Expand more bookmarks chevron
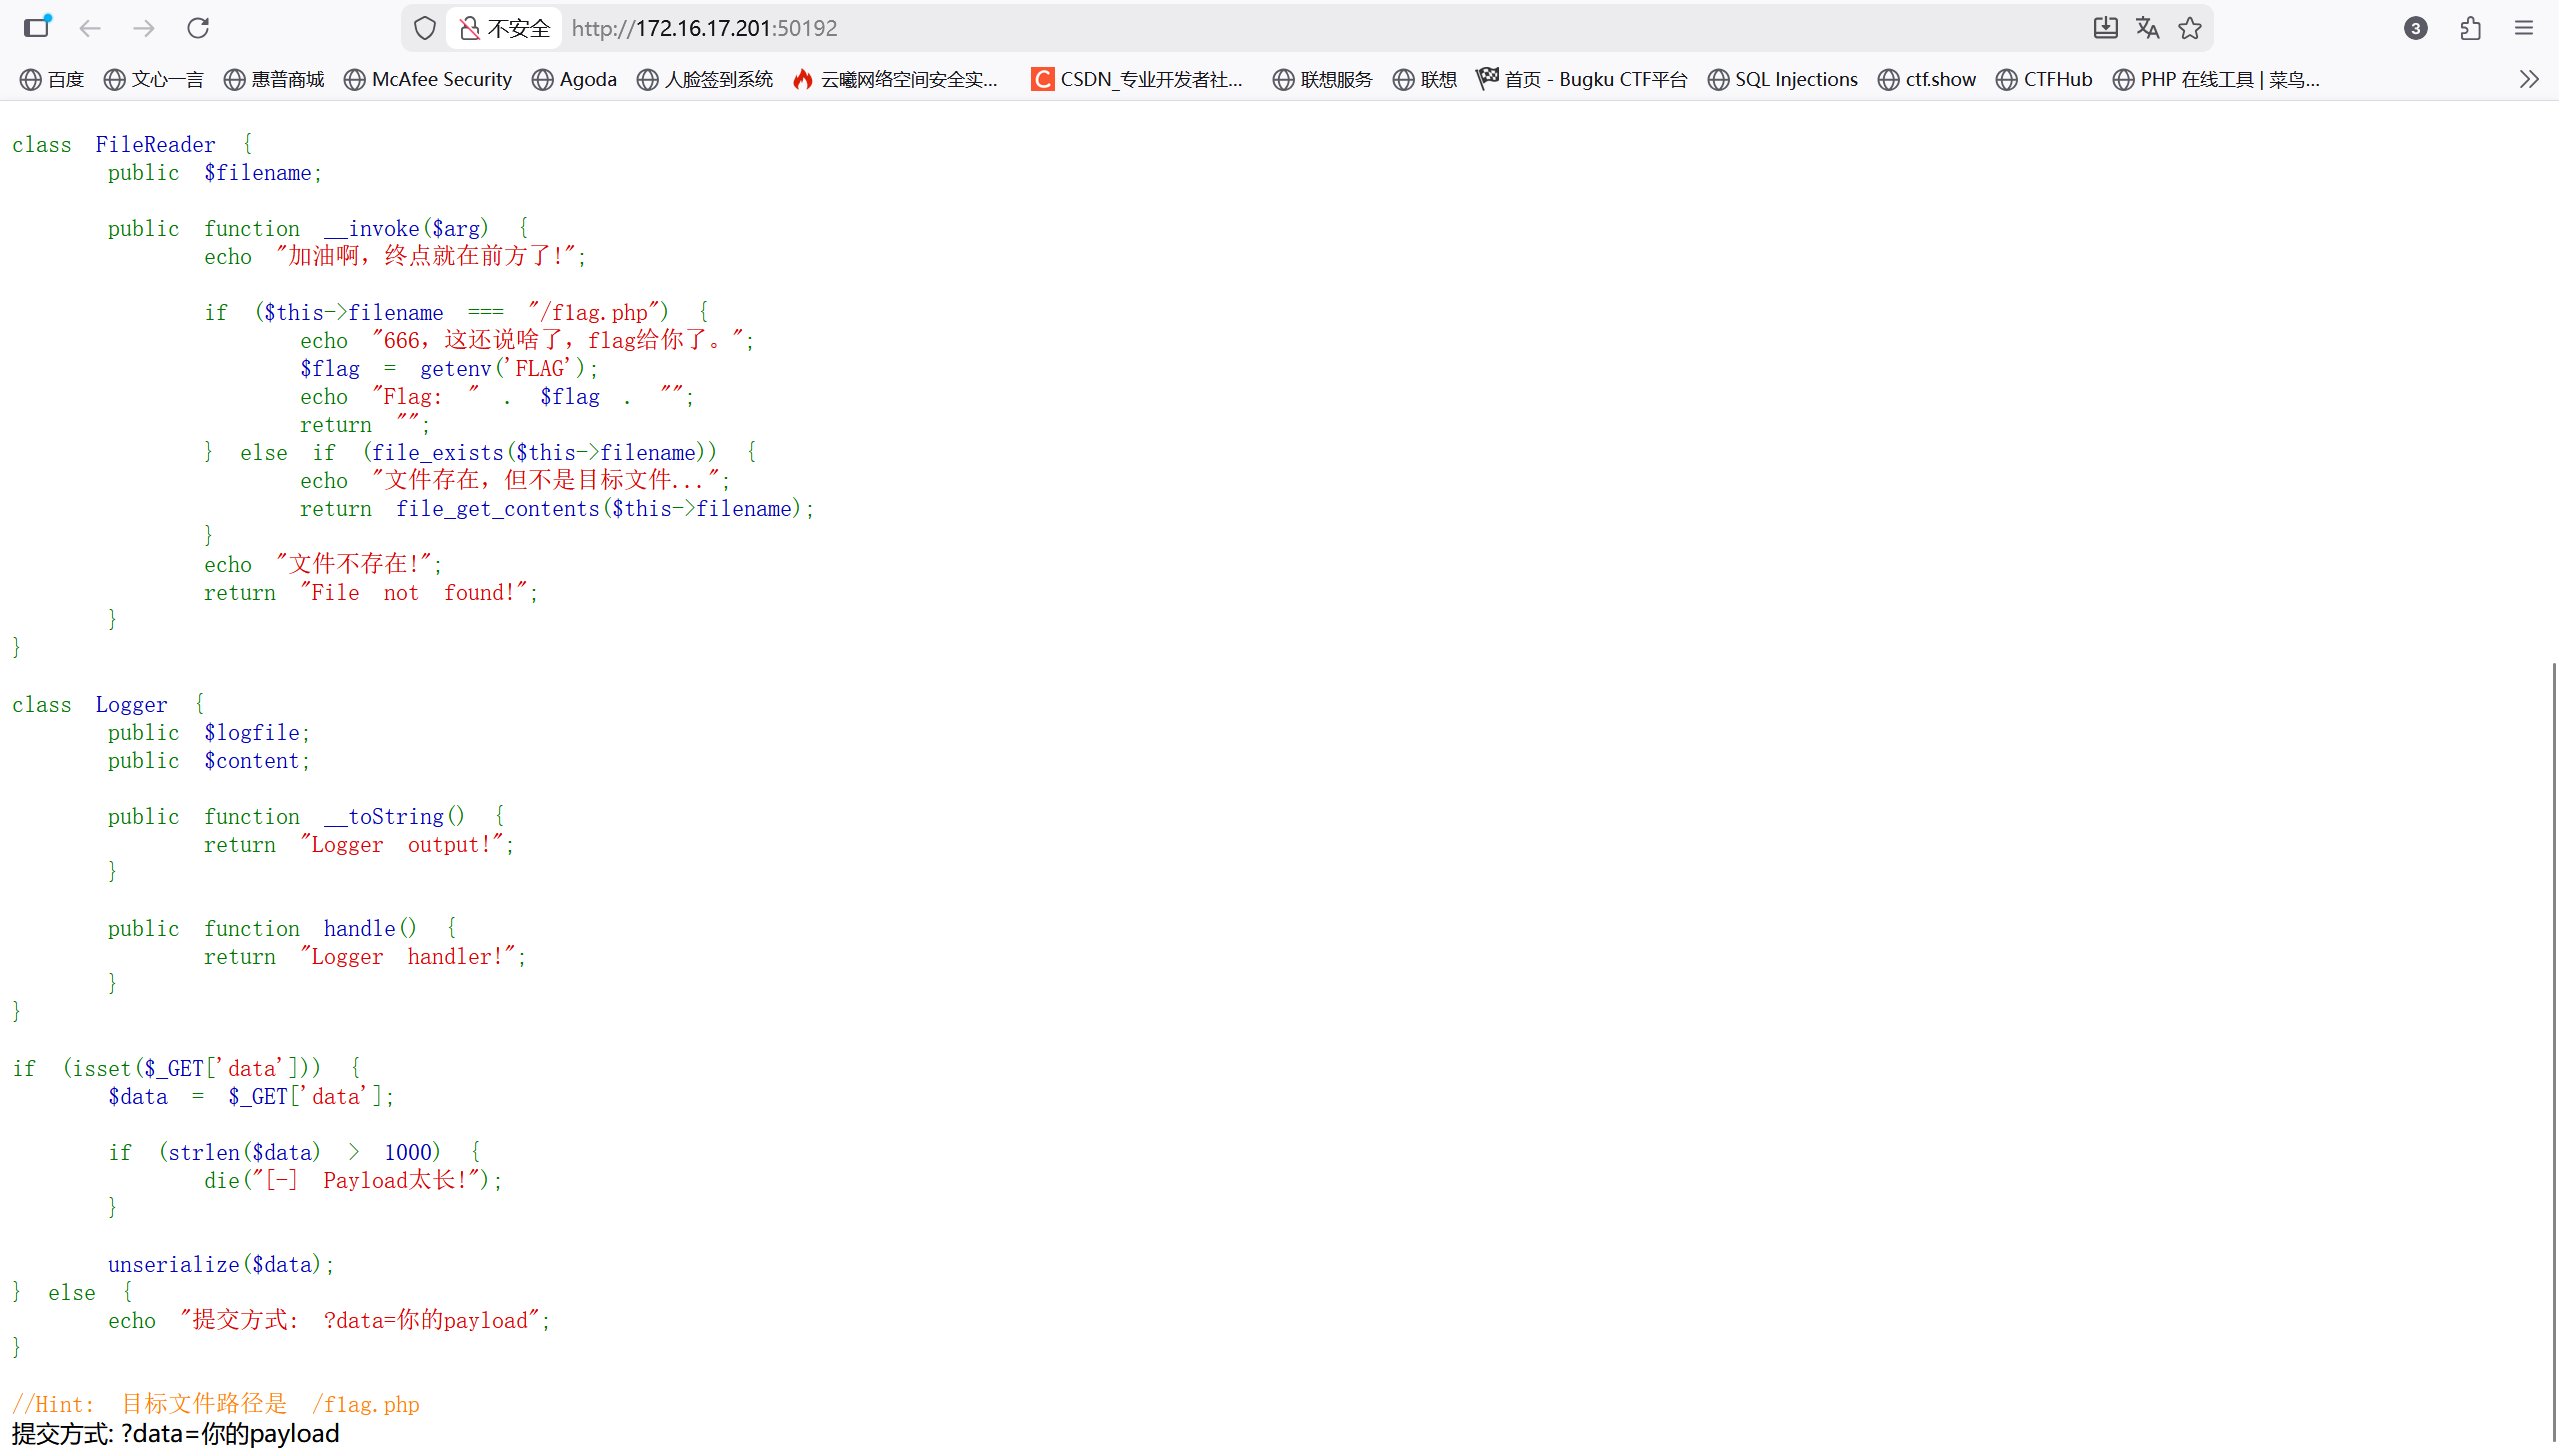 tap(2528, 79)
